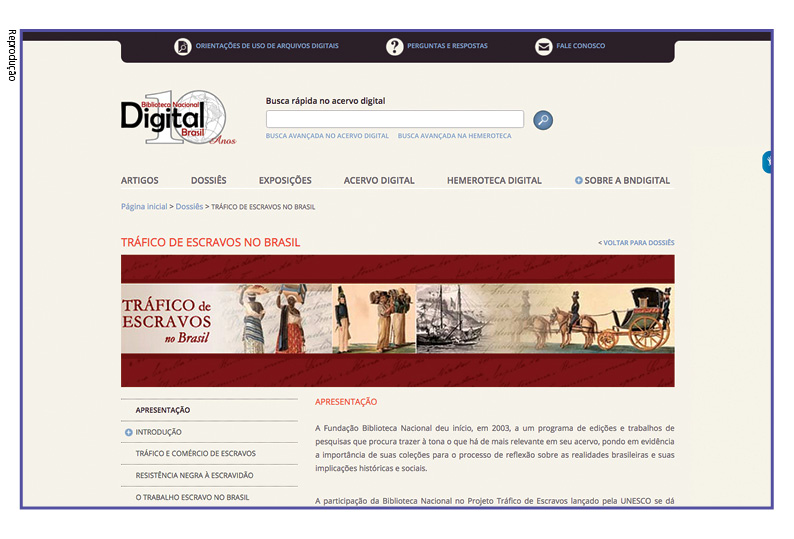Click the digital files guidance icon
794x539 pixels.
[x=183, y=46]
